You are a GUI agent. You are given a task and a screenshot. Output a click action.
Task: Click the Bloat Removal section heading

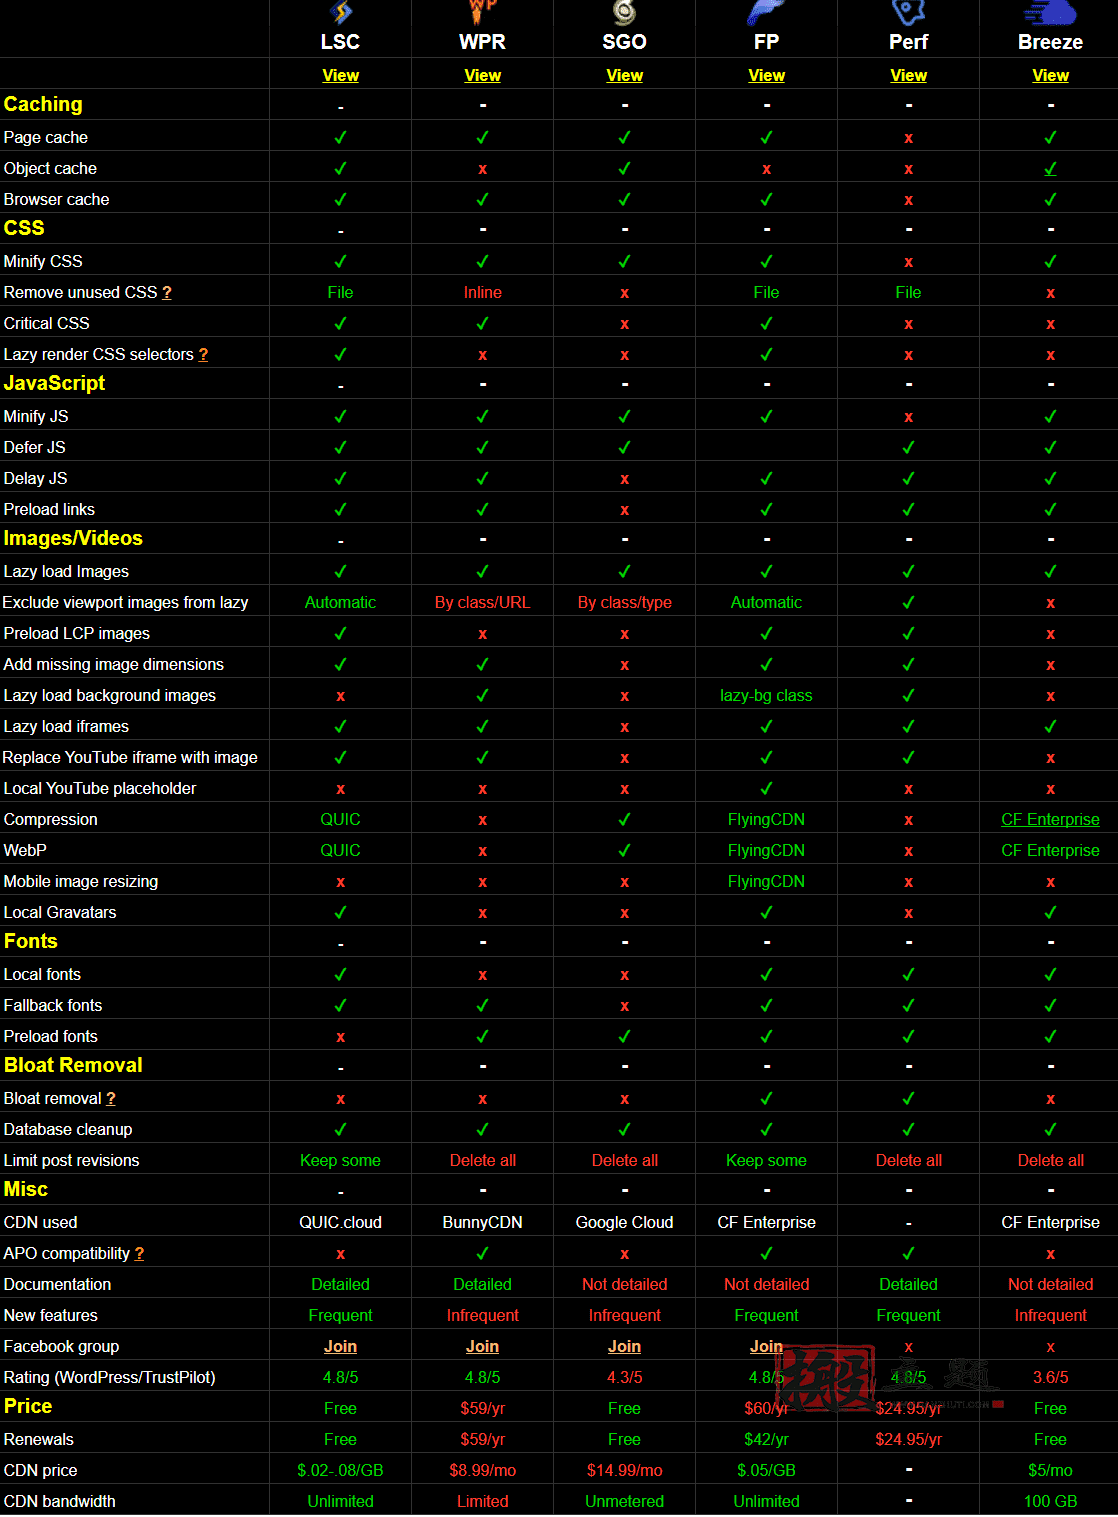73,1065
